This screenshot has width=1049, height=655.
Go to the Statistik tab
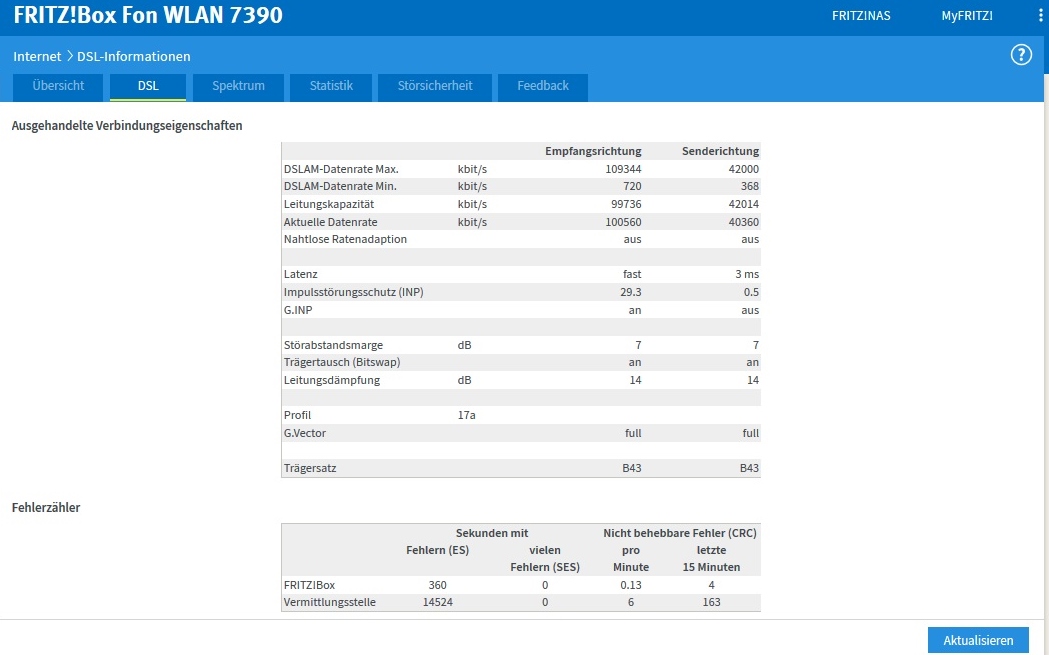(x=330, y=87)
